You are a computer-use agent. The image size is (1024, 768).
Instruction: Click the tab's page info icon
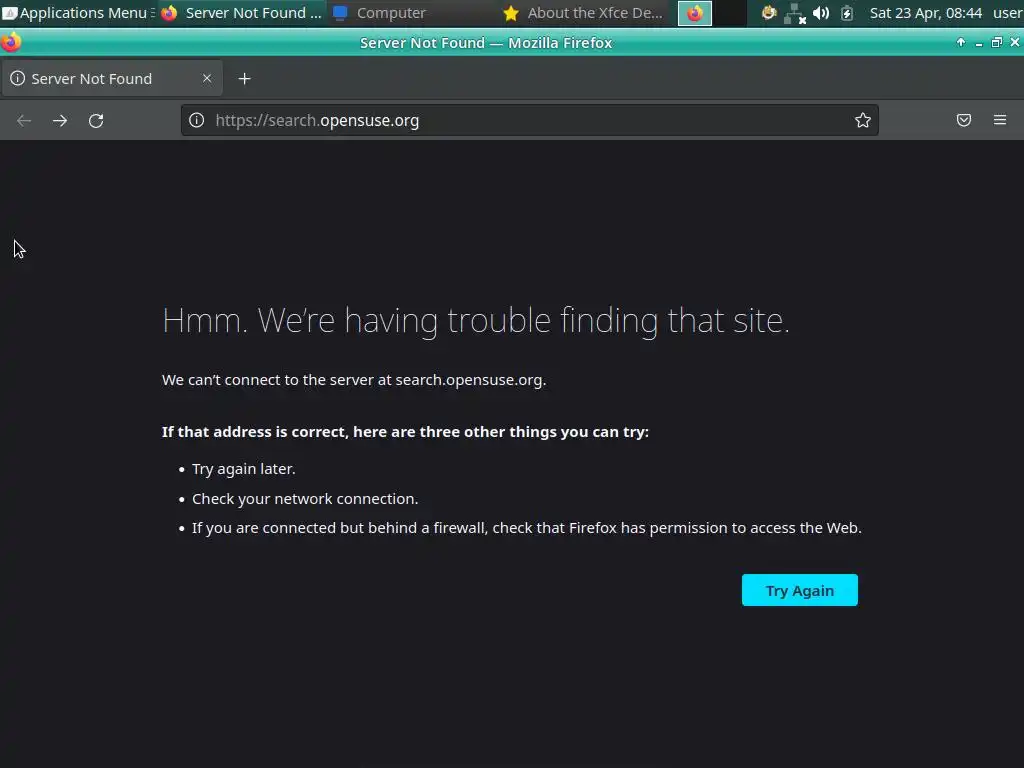(18, 78)
